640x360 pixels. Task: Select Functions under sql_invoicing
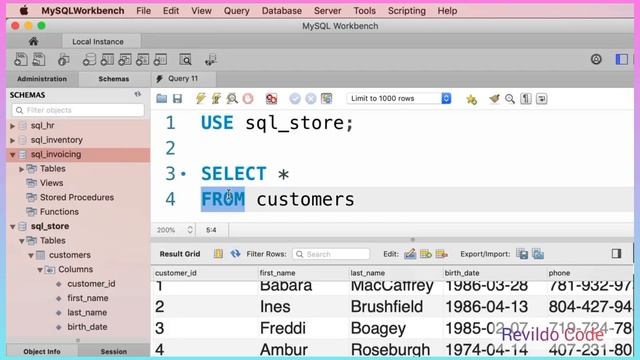[x=59, y=211]
